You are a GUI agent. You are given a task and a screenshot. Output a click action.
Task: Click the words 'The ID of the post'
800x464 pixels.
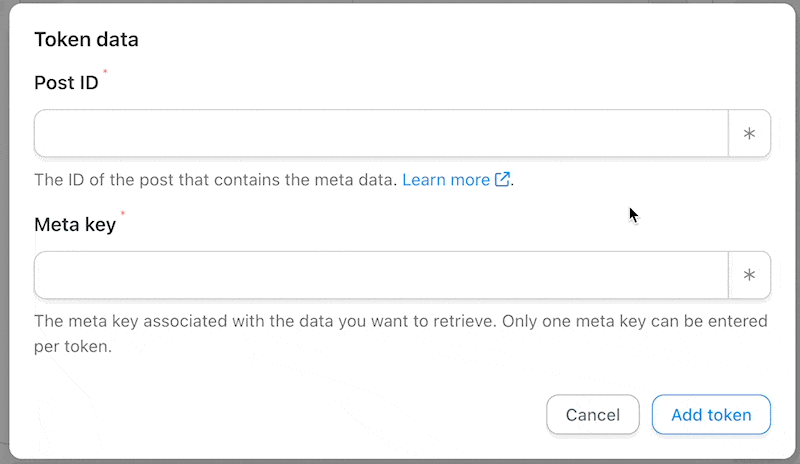[101, 180]
